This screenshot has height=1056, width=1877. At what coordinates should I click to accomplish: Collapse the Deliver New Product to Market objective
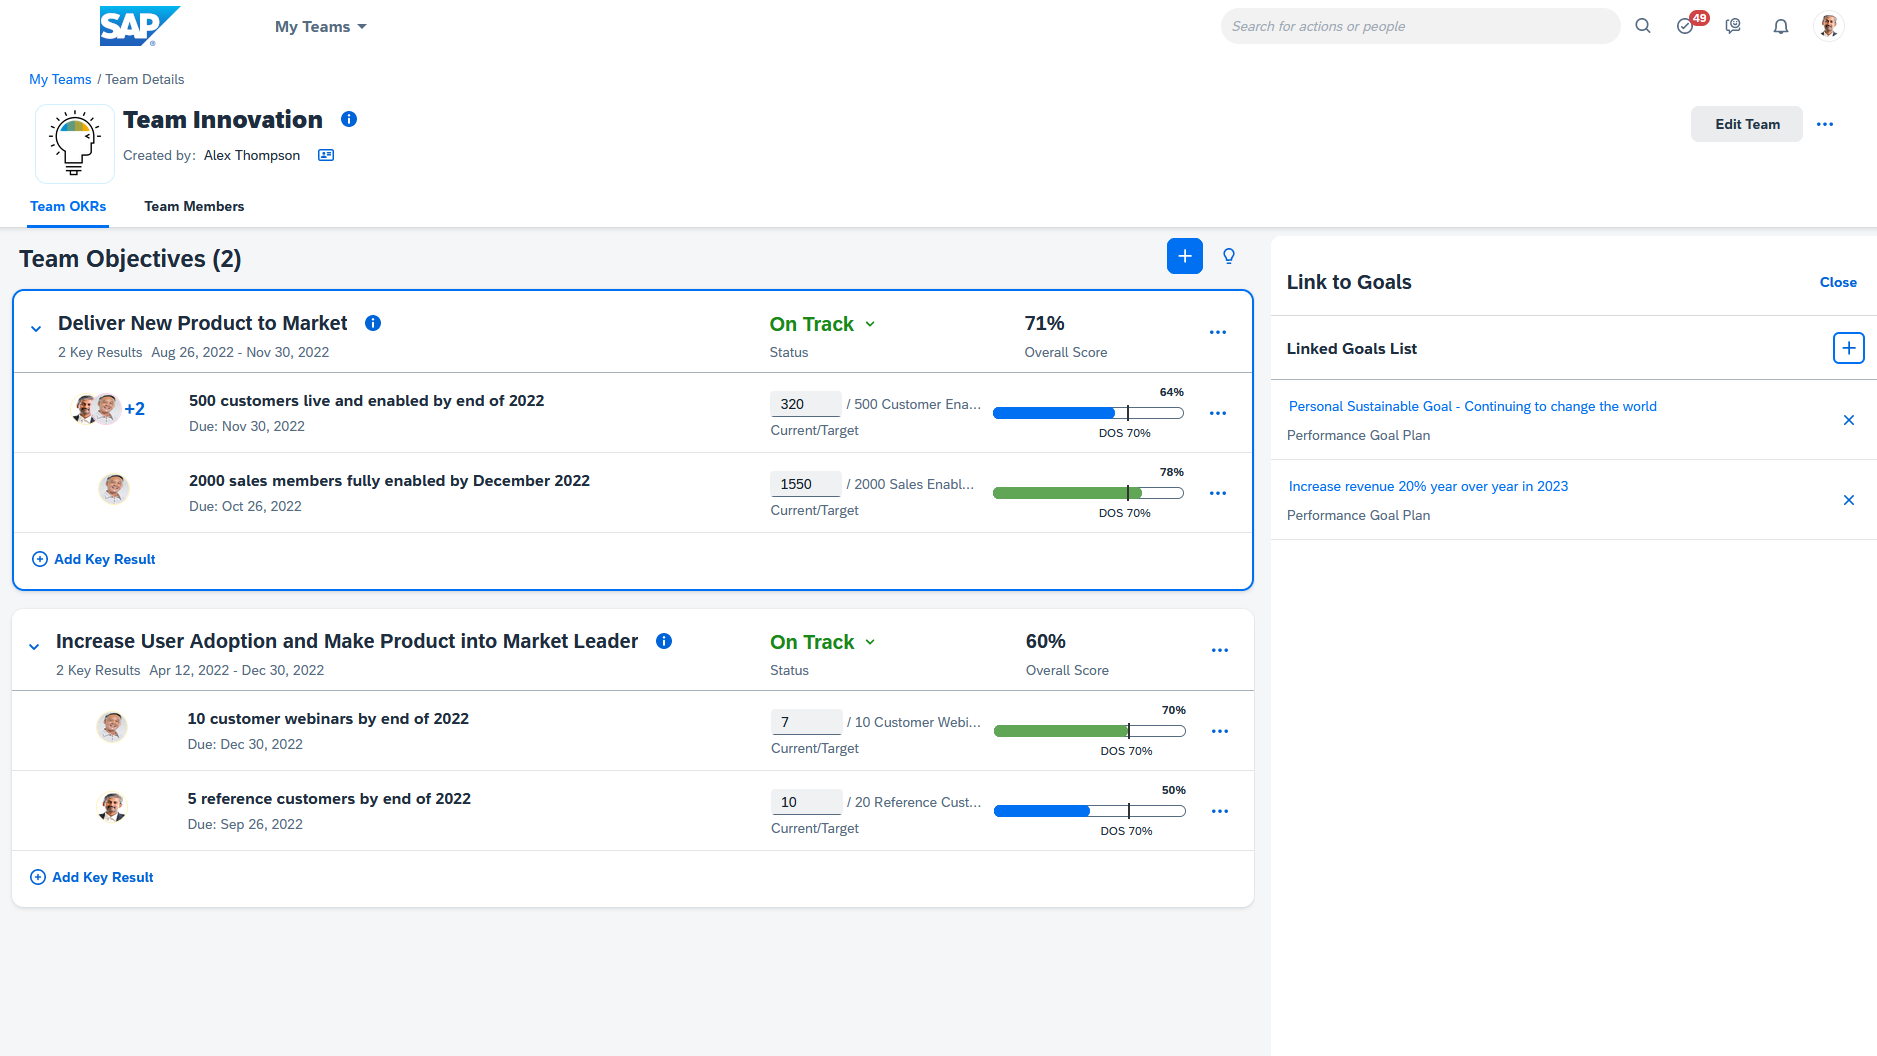(x=36, y=328)
